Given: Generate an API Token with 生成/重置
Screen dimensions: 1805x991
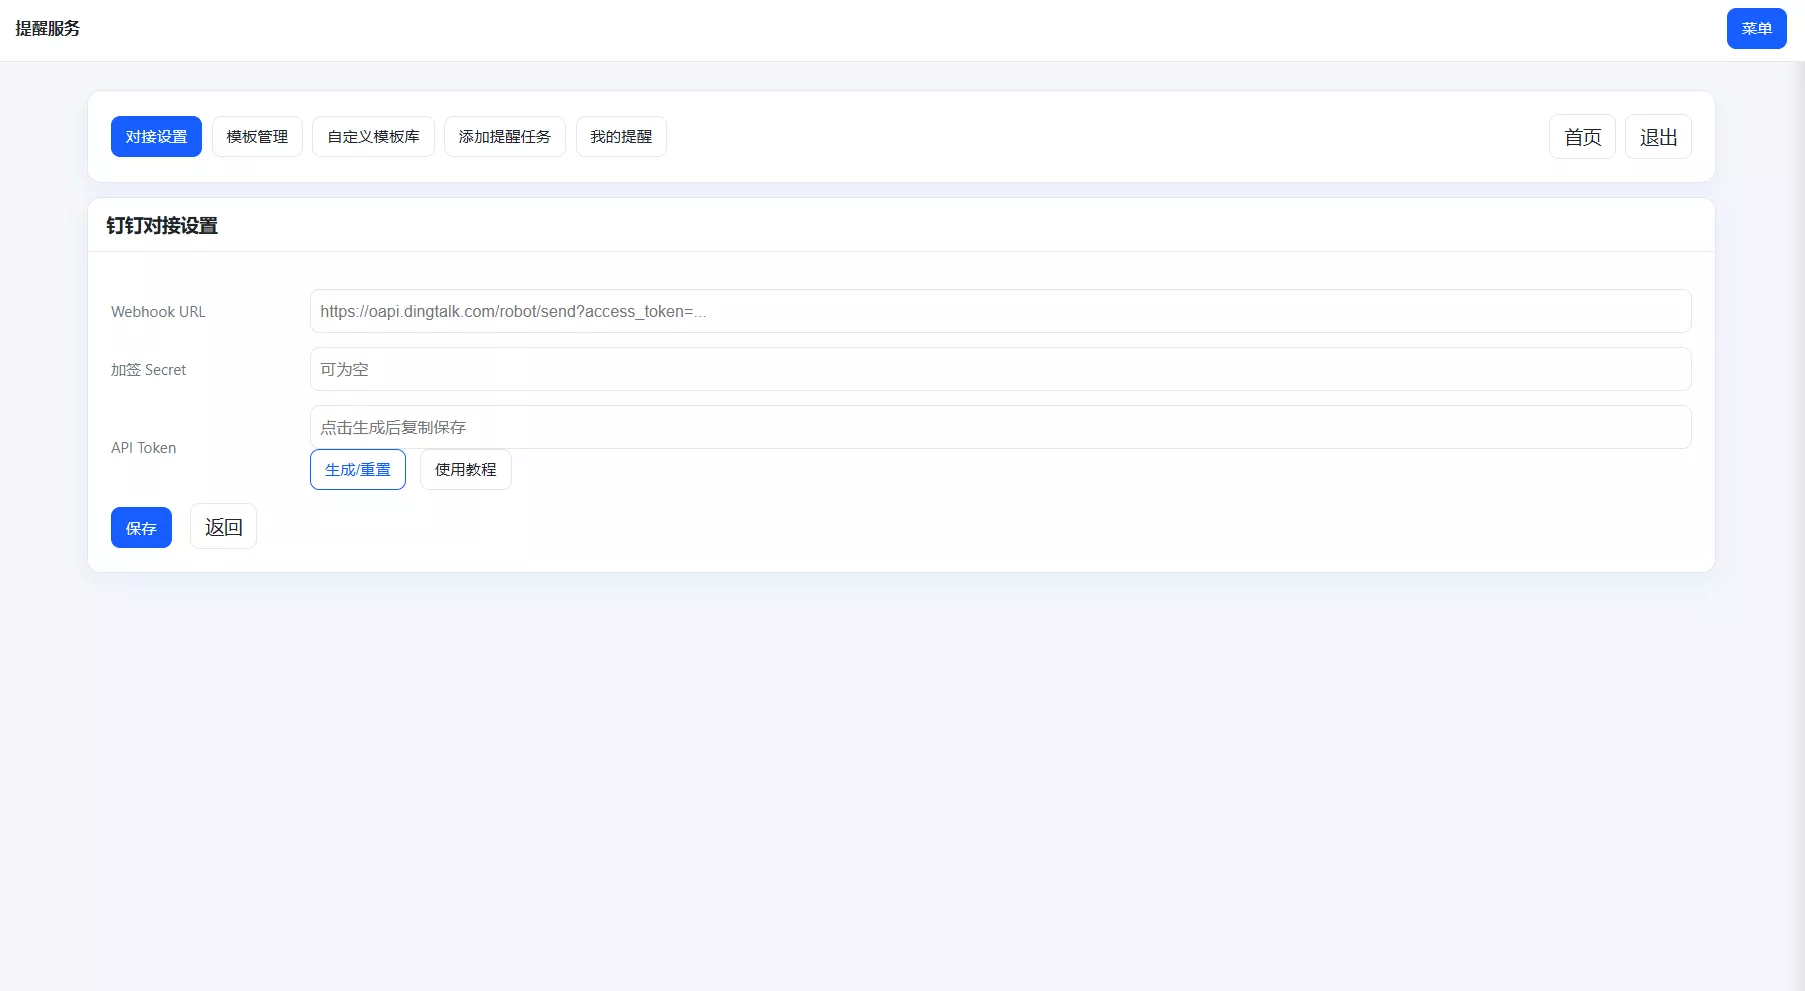Looking at the screenshot, I should 357,469.
